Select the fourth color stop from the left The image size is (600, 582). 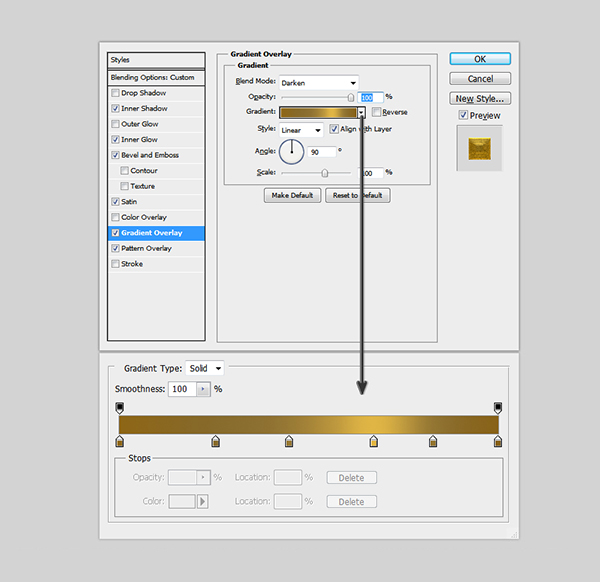click(374, 441)
